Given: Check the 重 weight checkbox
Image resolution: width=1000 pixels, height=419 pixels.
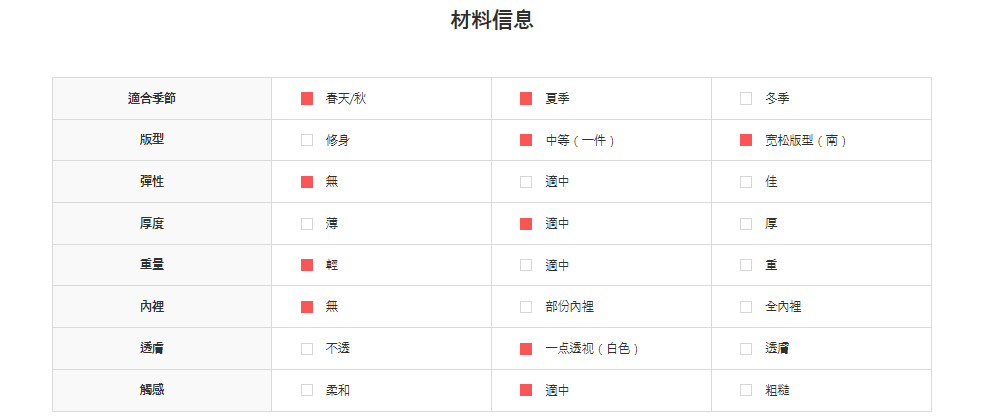Looking at the screenshot, I should (x=746, y=265).
